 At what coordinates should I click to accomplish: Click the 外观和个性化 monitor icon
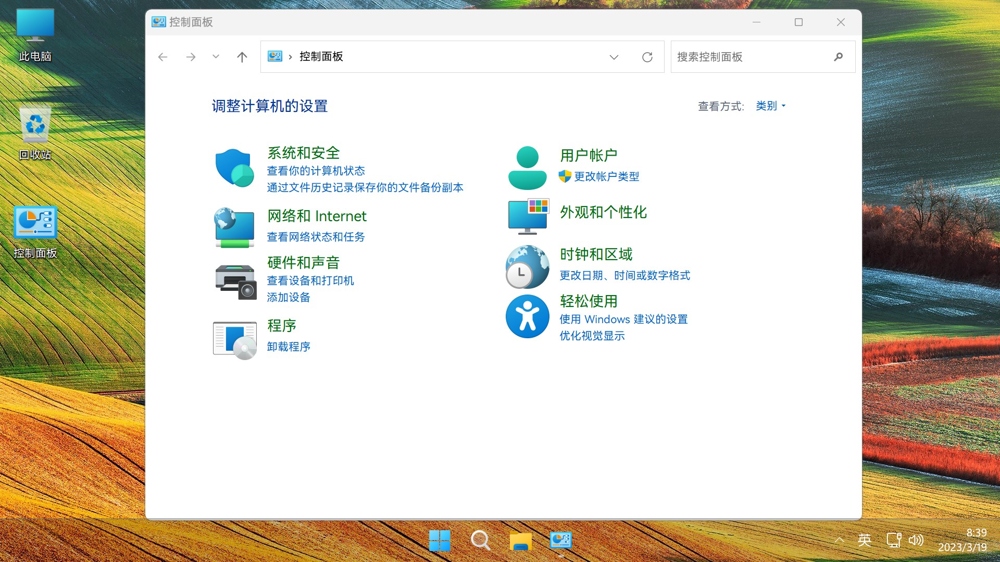tap(527, 215)
